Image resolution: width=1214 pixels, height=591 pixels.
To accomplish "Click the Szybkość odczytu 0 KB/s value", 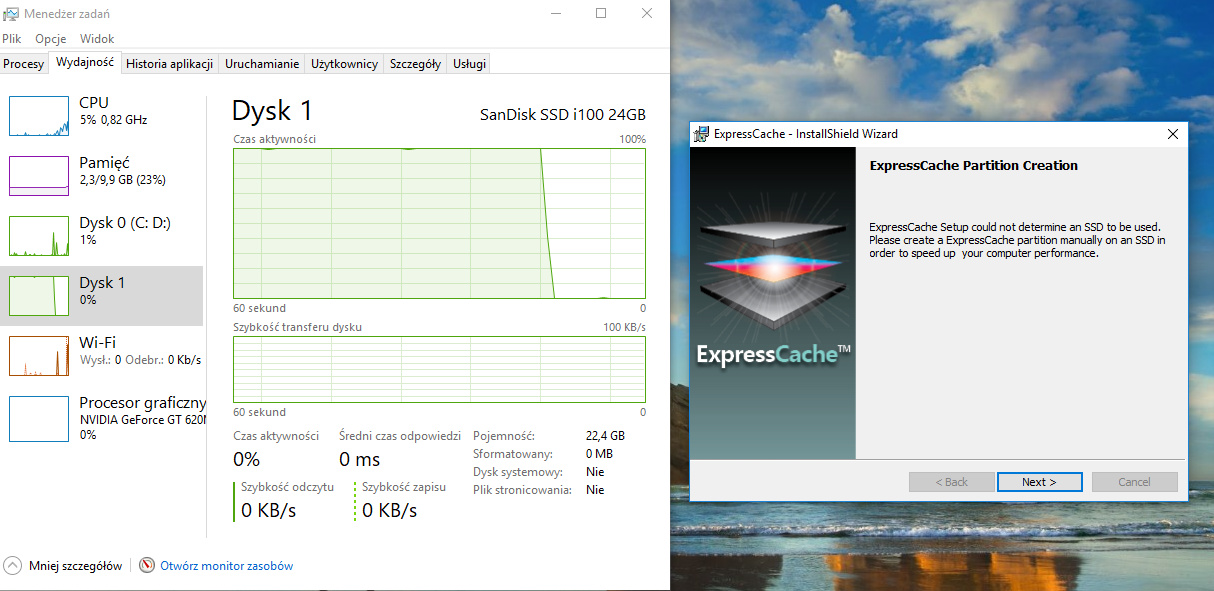I will [x=269, y=510].
